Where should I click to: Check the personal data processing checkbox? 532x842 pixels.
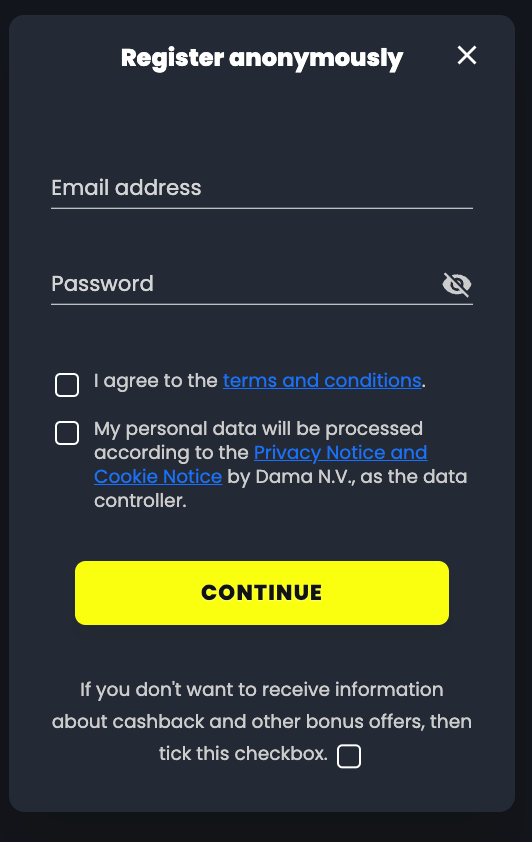click(x=67, y=433)
